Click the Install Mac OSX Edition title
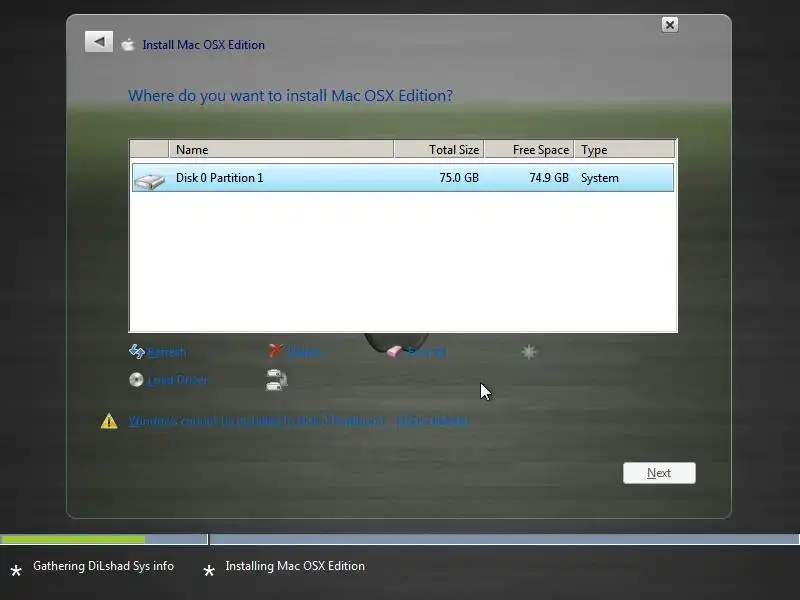 coord(204,45)
